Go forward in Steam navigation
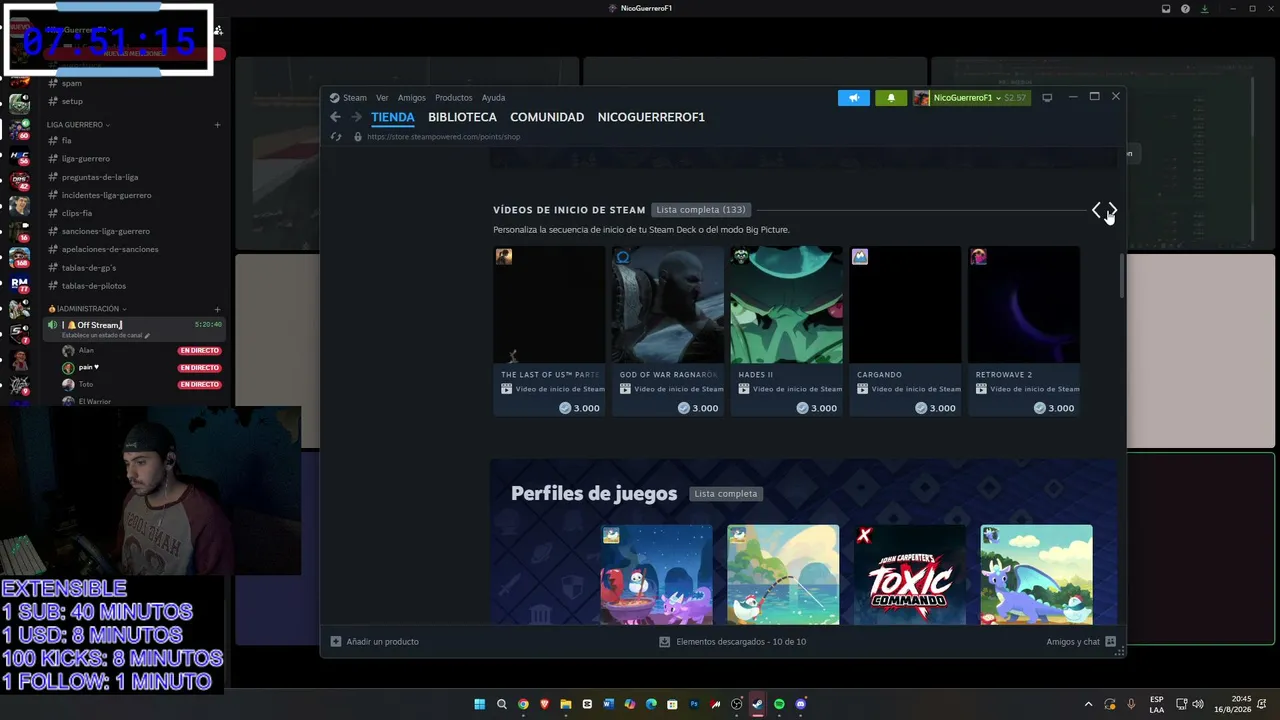 click(356, 117)
